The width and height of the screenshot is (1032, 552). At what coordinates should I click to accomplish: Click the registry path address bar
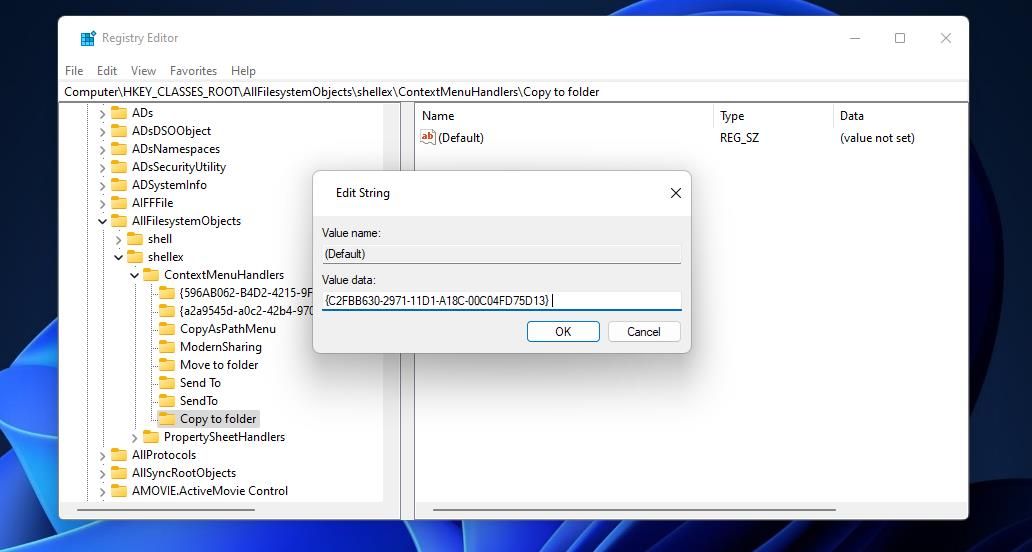pyautogui.click(x=513, y=92)
